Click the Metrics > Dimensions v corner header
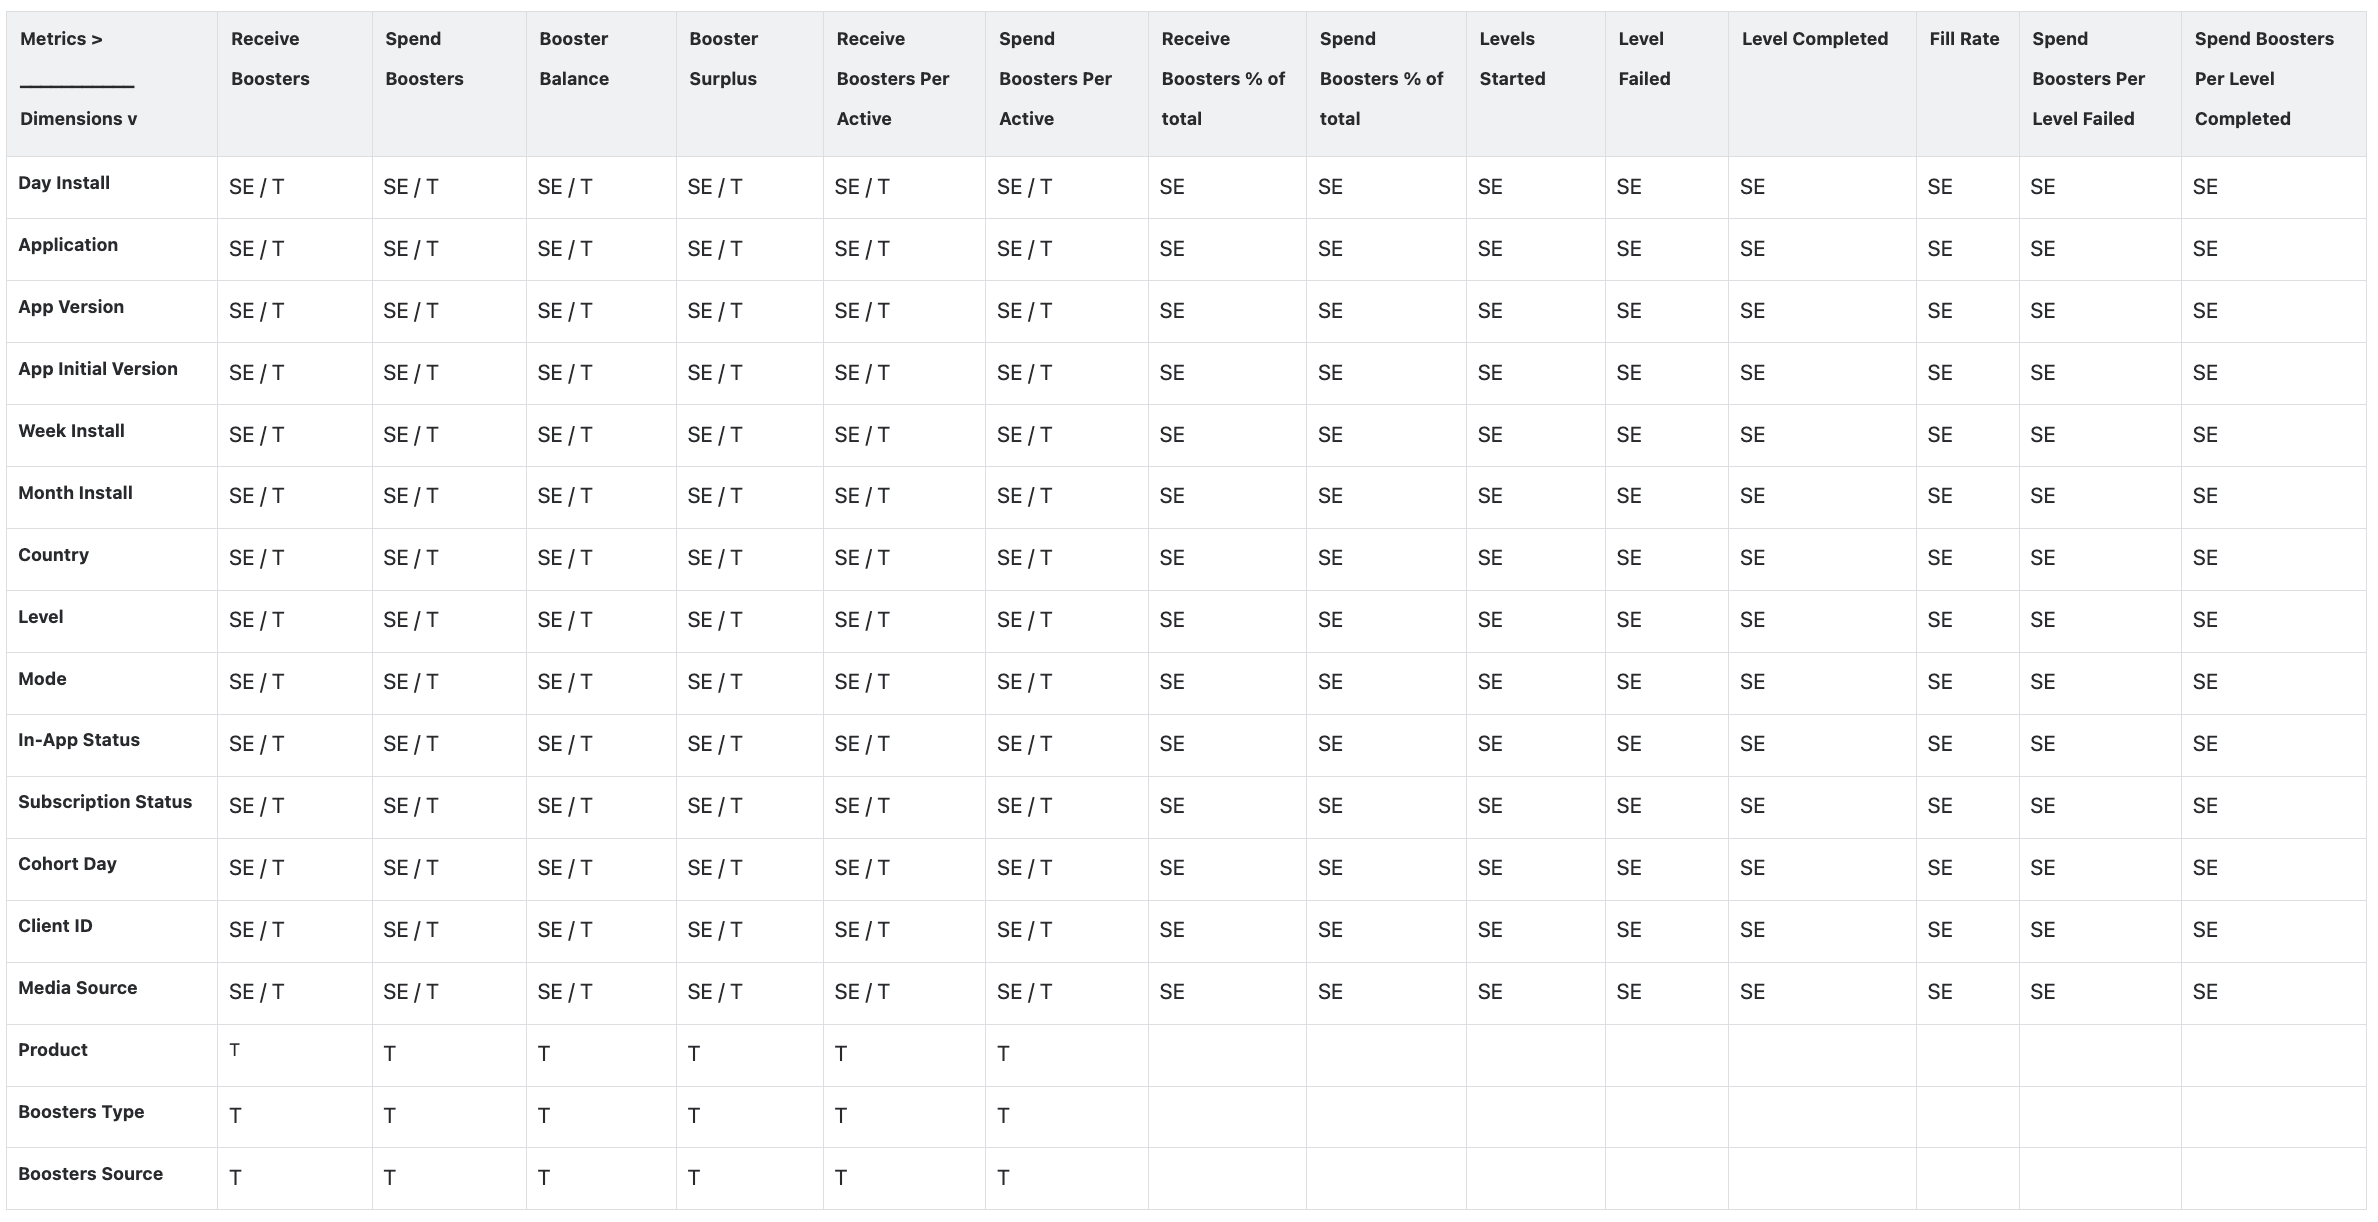This screenshot has width=2378, height=1222. pos(78,79)
